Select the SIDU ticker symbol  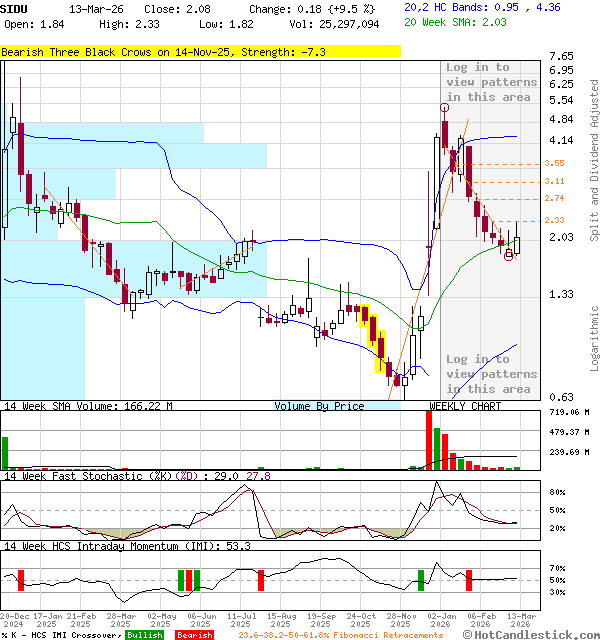click(x=14, y=8)
